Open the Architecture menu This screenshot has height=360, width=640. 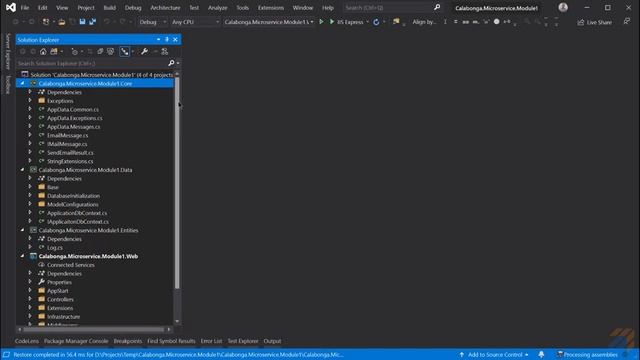[165, 8]
